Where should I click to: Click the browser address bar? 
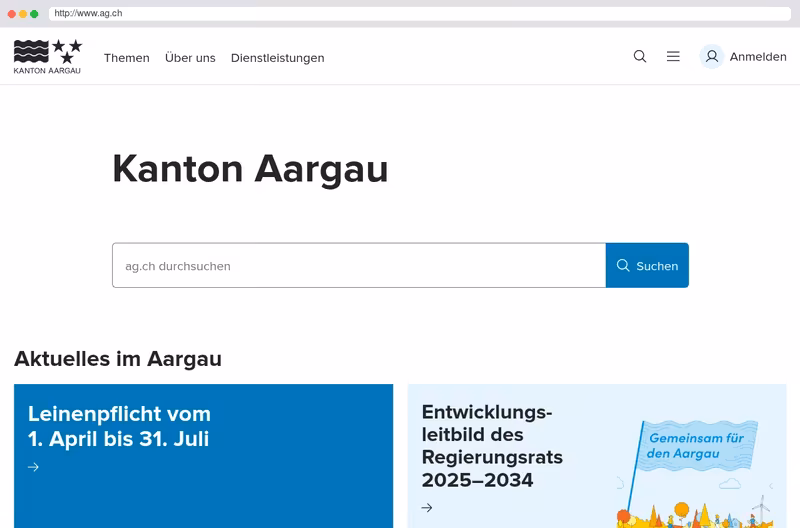(419, 13)
